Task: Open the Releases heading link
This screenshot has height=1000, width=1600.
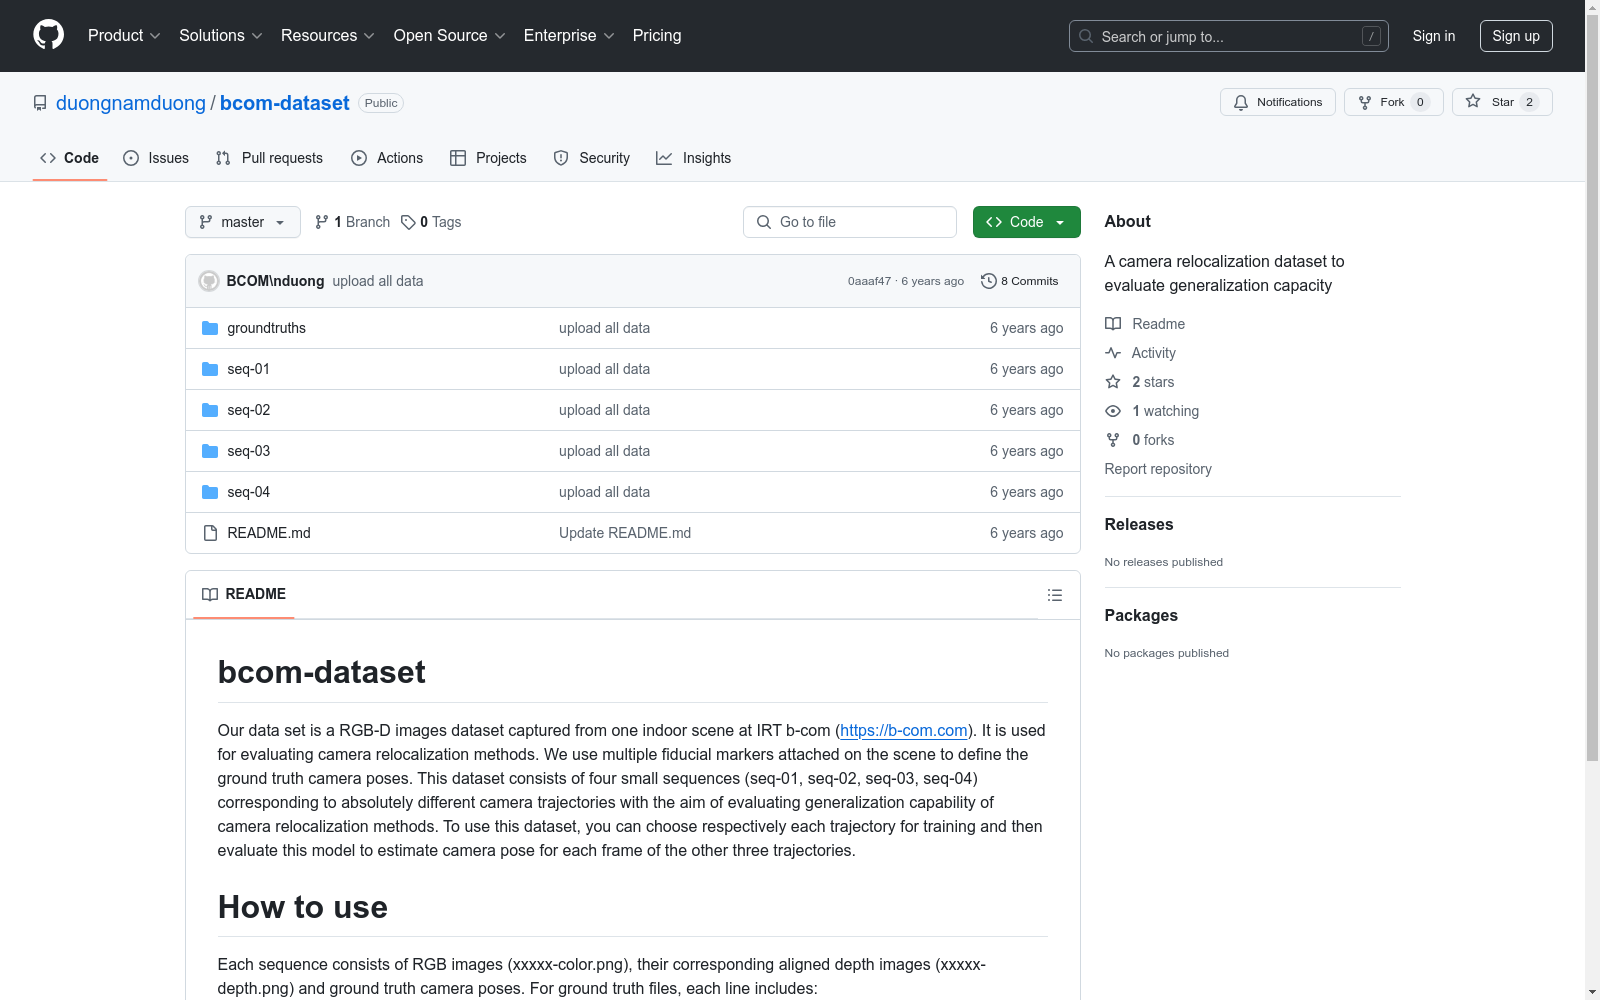Action: [1139, 524]
